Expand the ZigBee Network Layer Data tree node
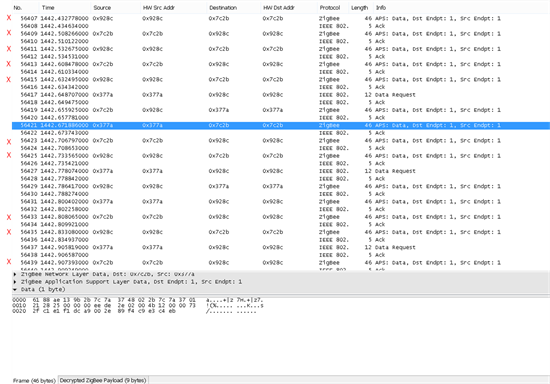Viewport: 550px width, 384px height. point(15,274)
